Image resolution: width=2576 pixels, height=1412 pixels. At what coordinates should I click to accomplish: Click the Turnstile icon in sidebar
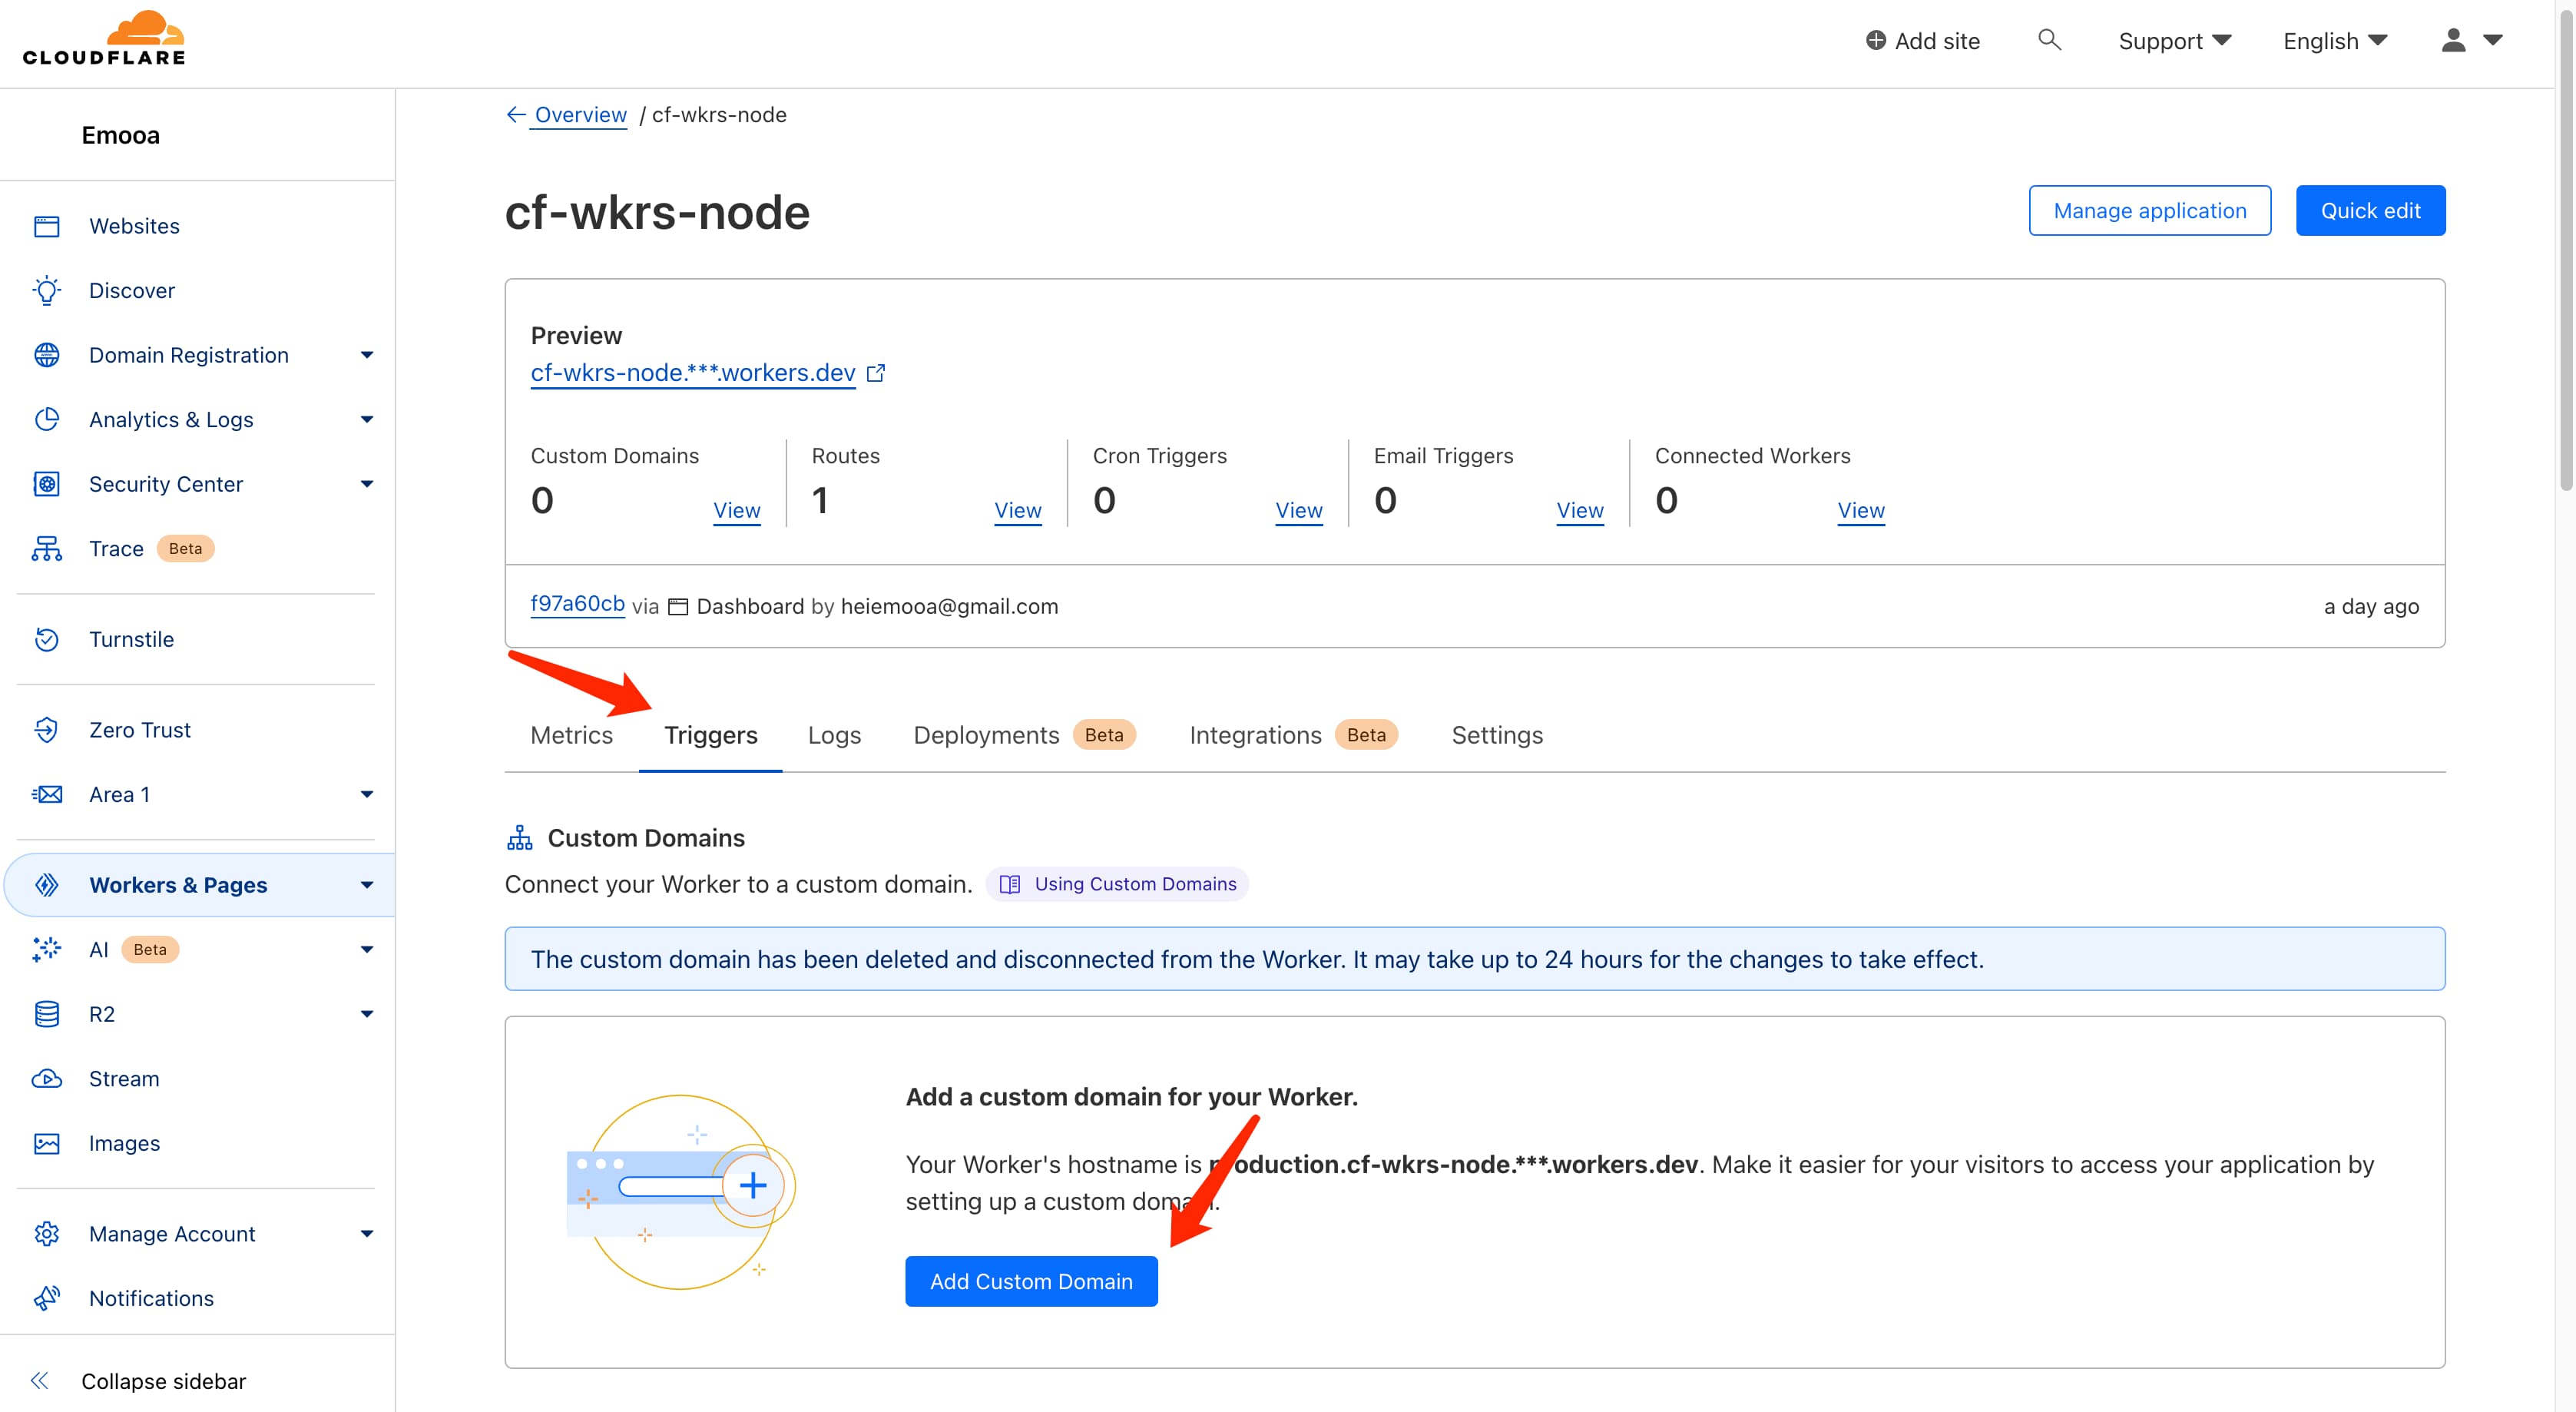pyautogui.click(x=47, y=639)
